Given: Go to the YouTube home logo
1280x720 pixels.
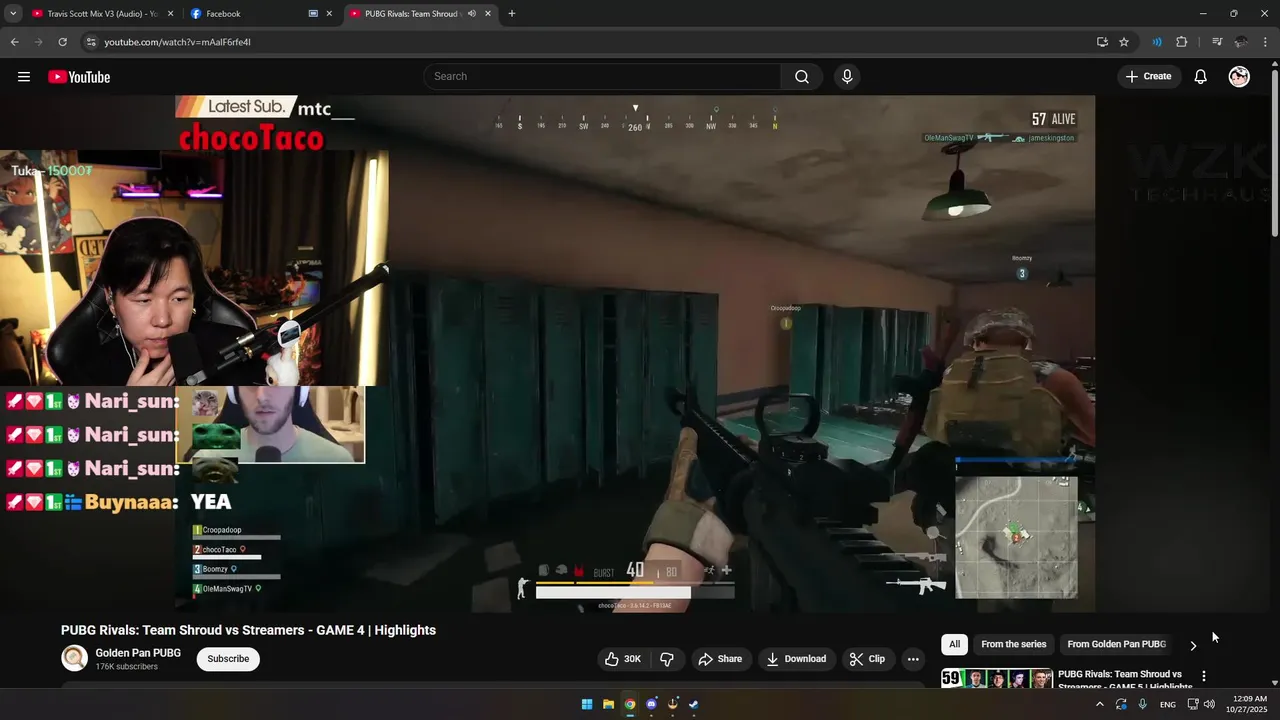Looking at the screenshot, I should pos(79,77).
